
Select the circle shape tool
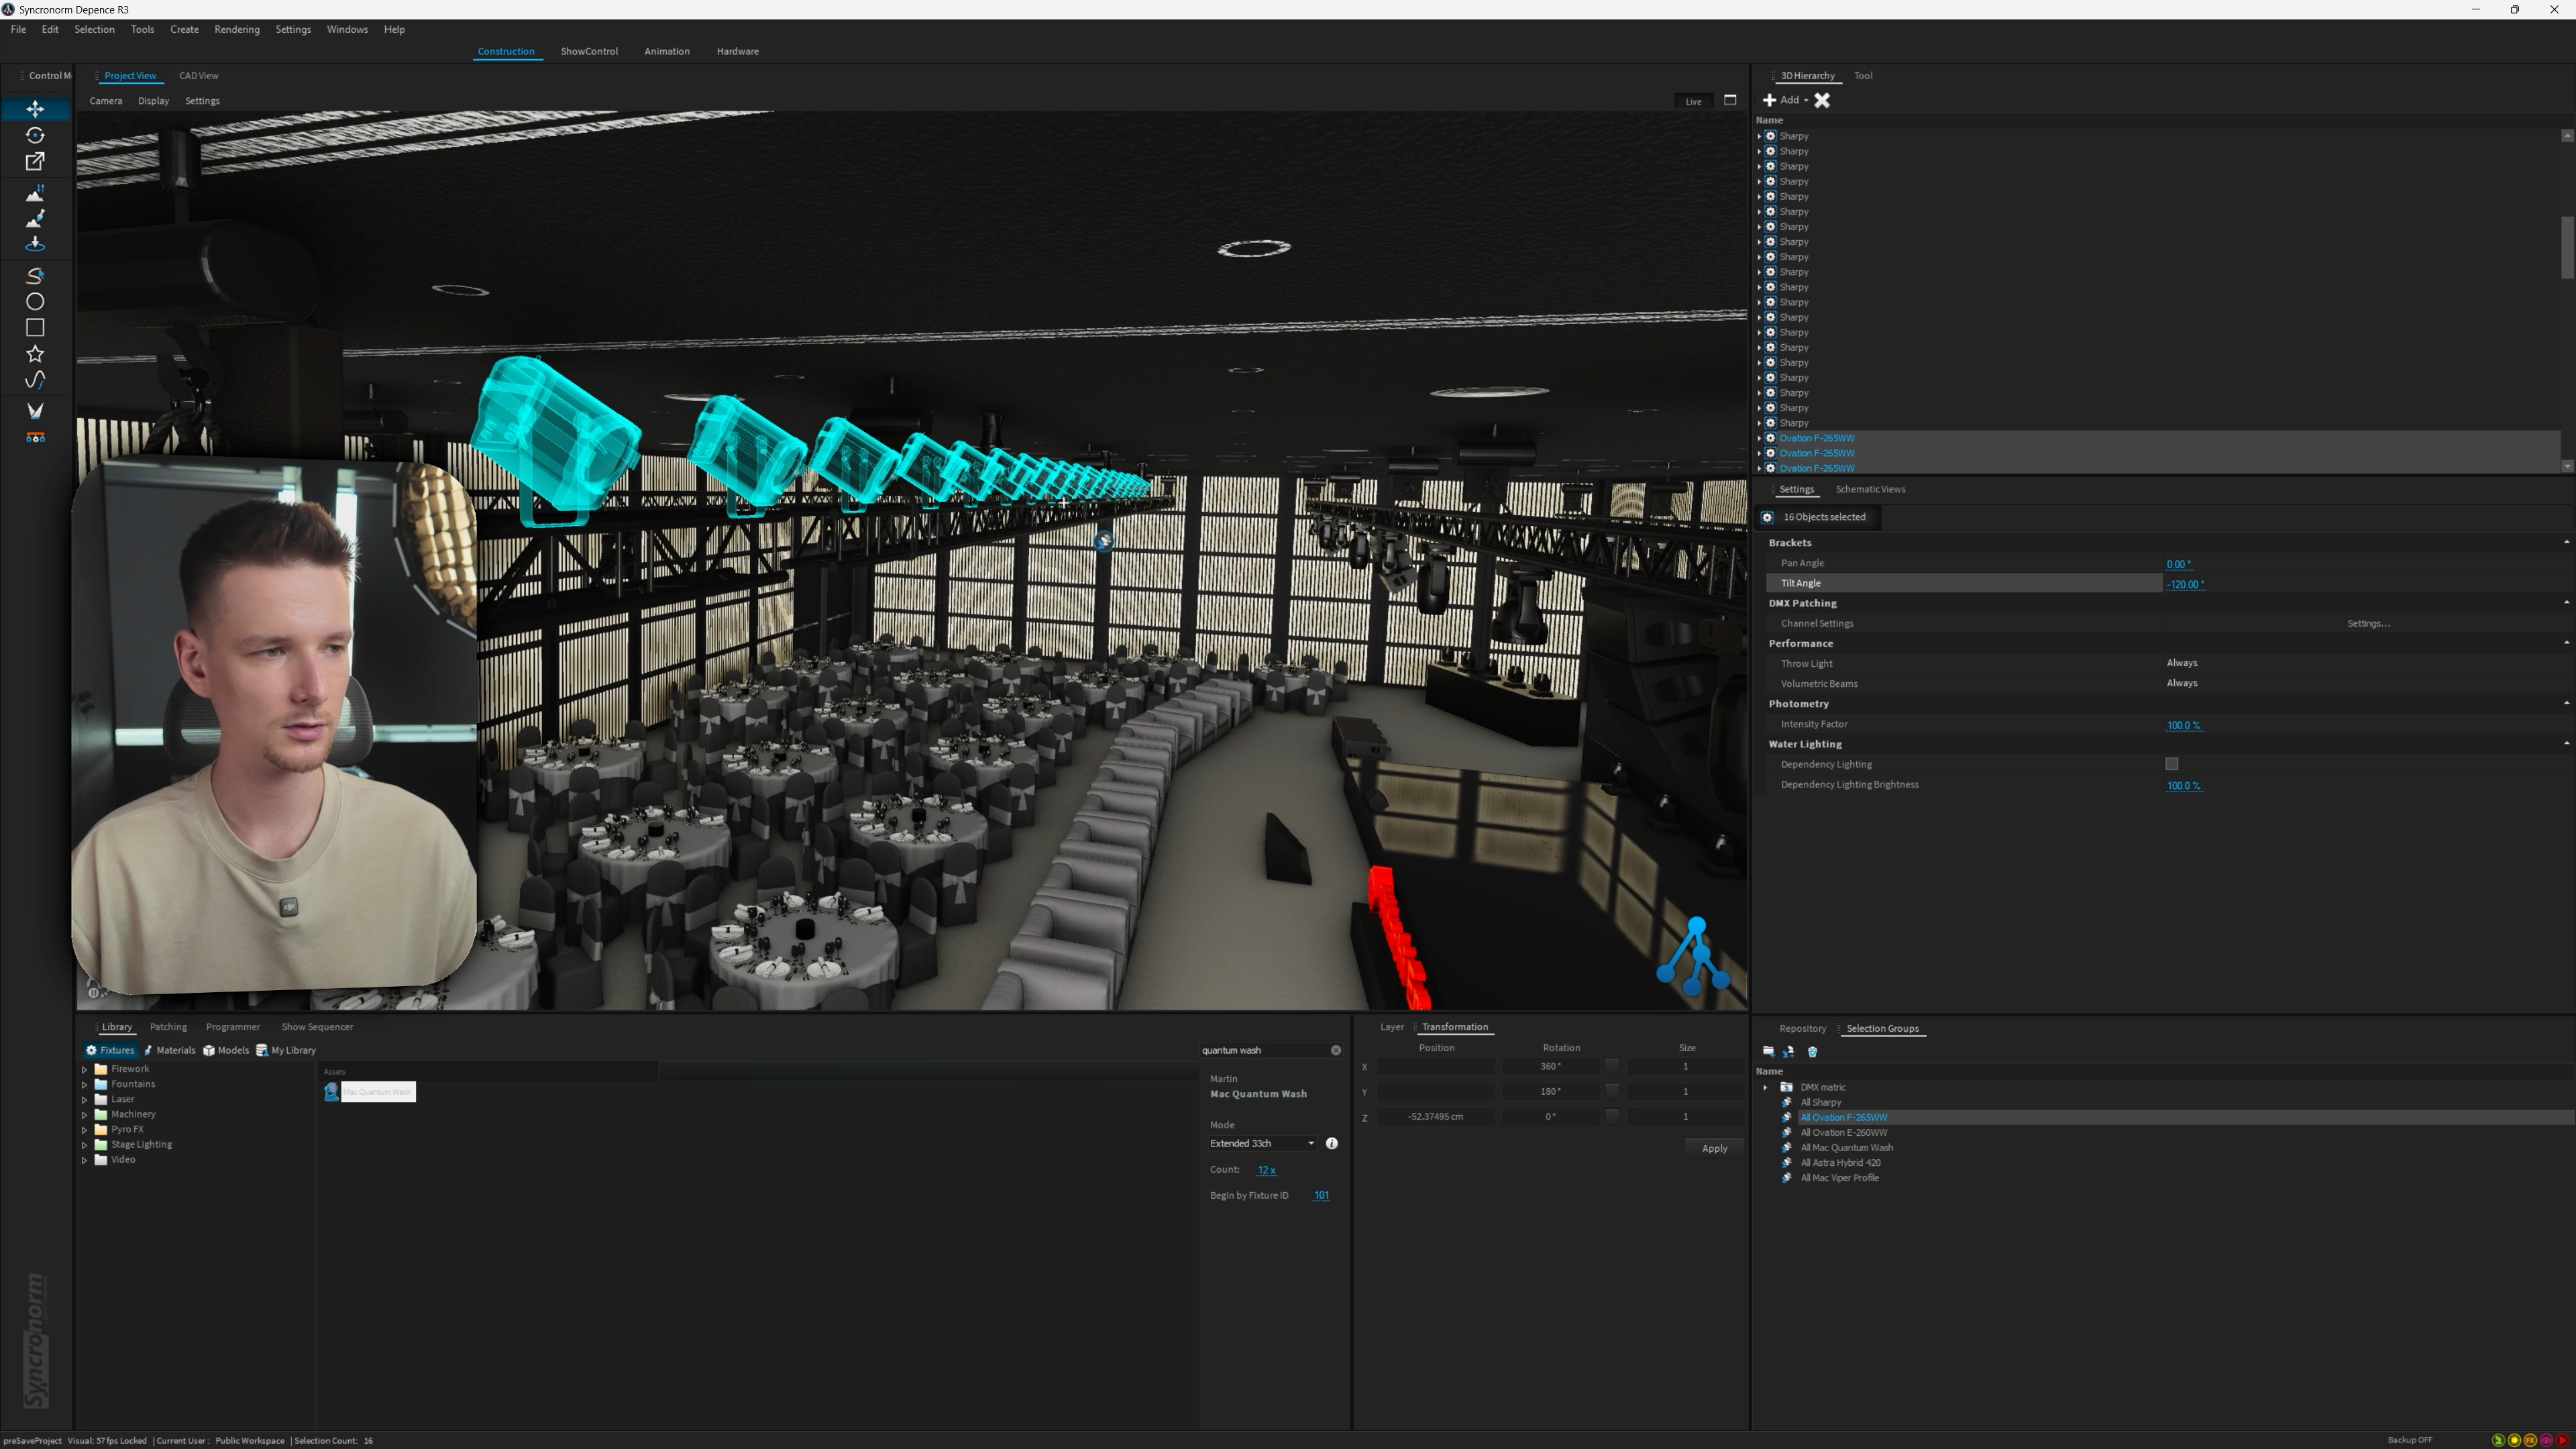(x=35, y=302)
